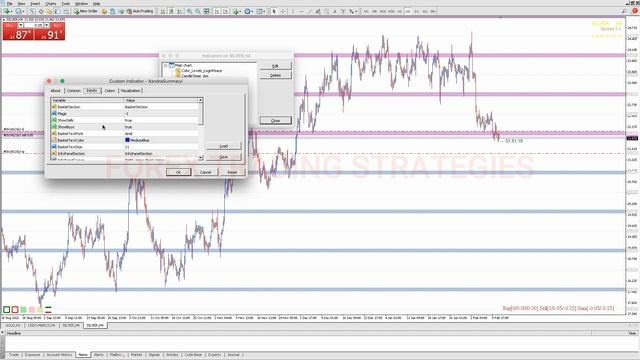The height and width of the screenshot is (360, 640).
Task: Select the BasketTextSize row
Action: [125, 147]
